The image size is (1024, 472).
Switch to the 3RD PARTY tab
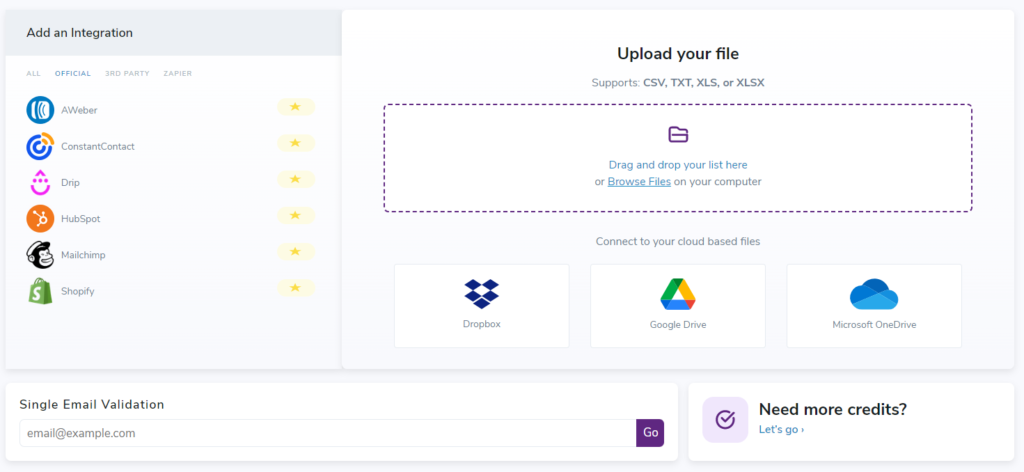point(127,74)
